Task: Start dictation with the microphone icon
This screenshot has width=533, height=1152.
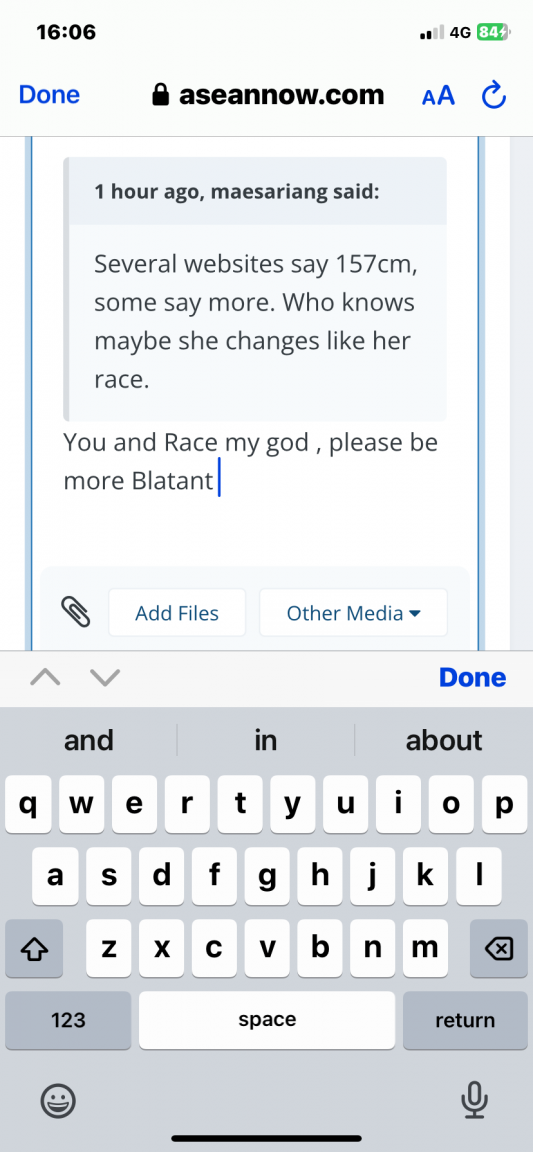Action: tap(474, 1100)
